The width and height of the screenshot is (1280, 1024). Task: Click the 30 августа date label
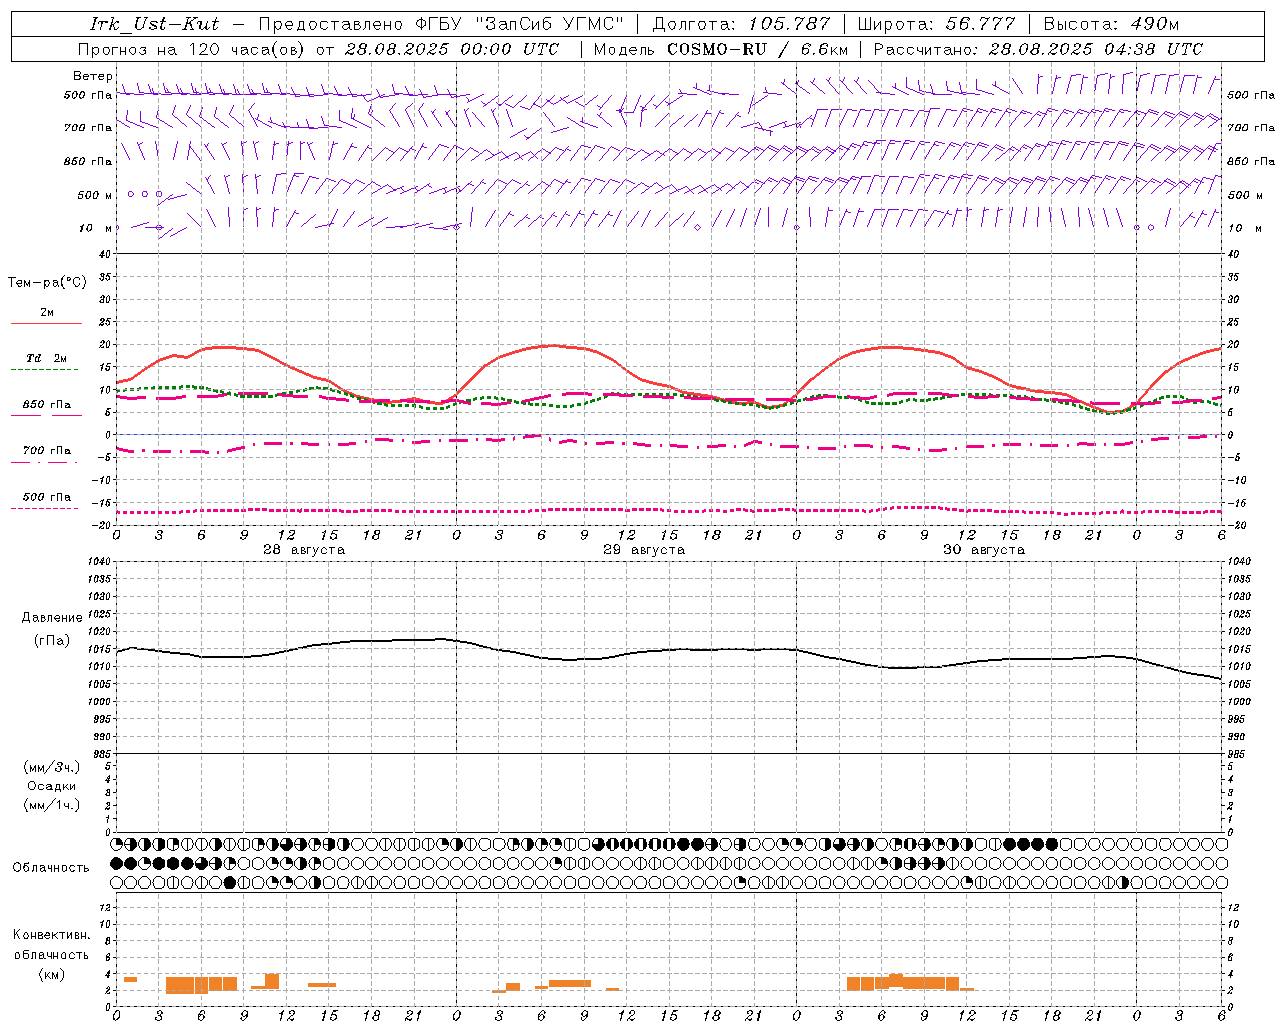984,550
